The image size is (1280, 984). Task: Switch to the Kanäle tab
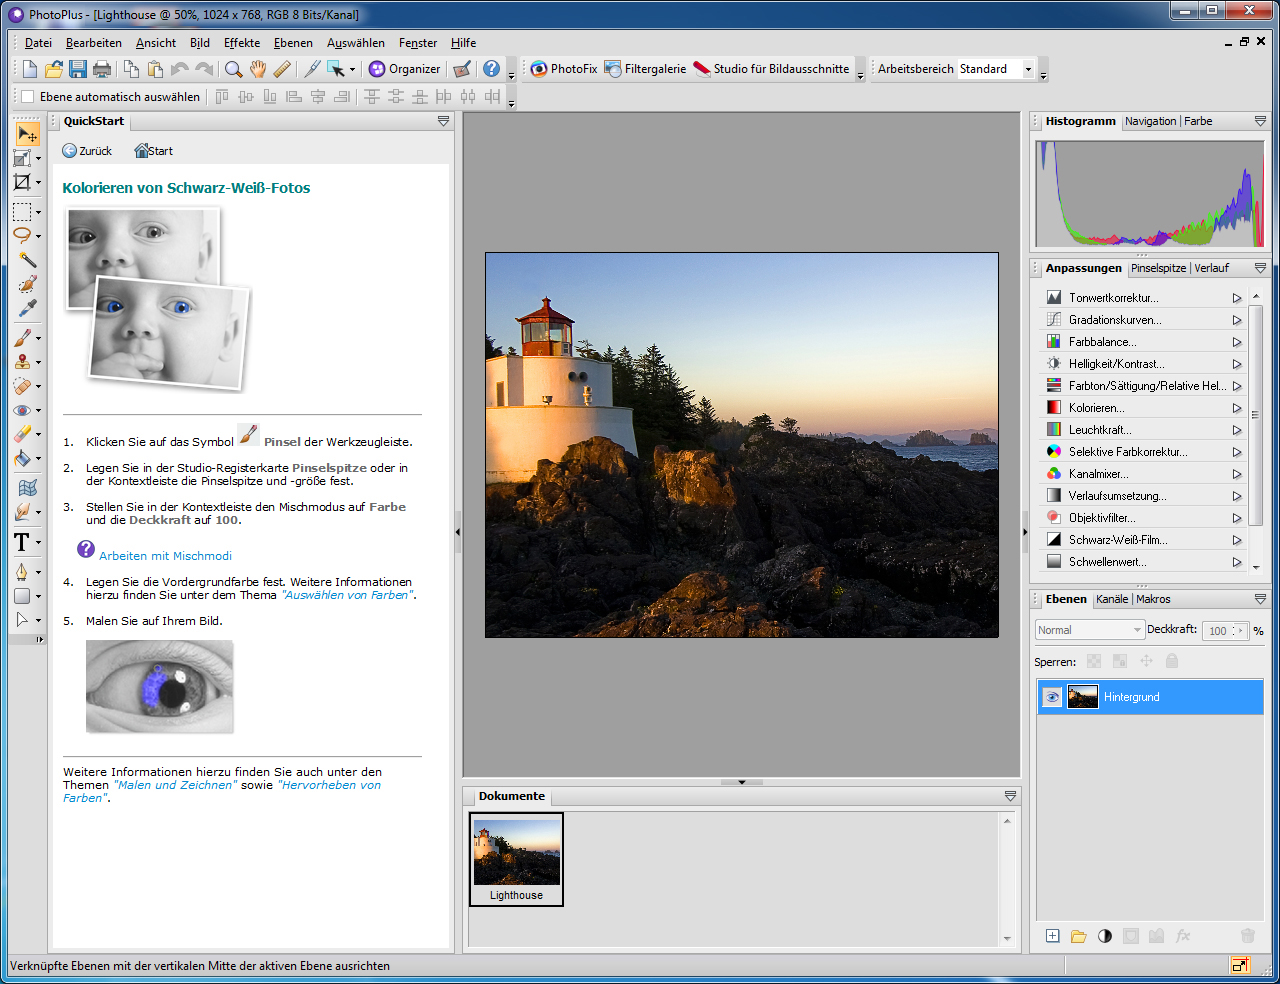(1112, 599)
